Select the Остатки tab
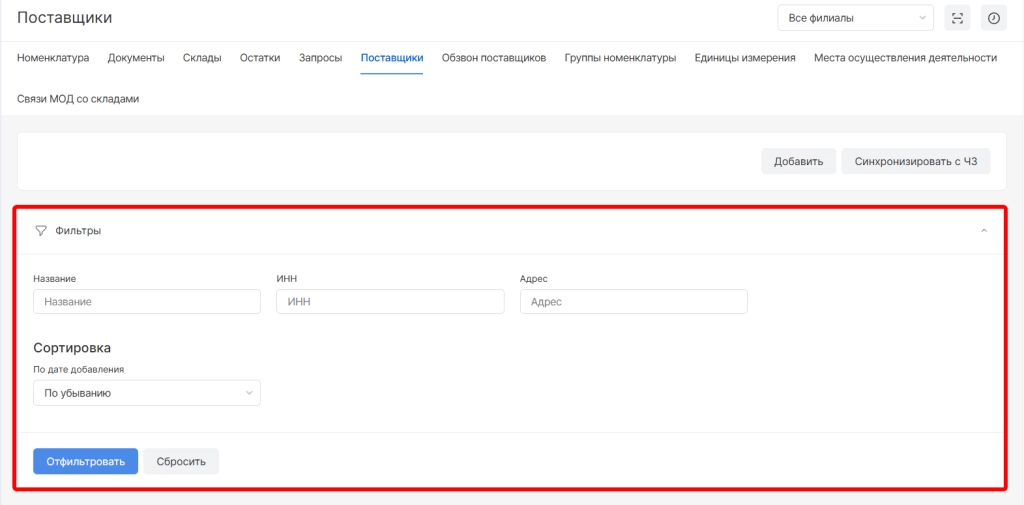The image size is (1024, 505). click(260, 58)
